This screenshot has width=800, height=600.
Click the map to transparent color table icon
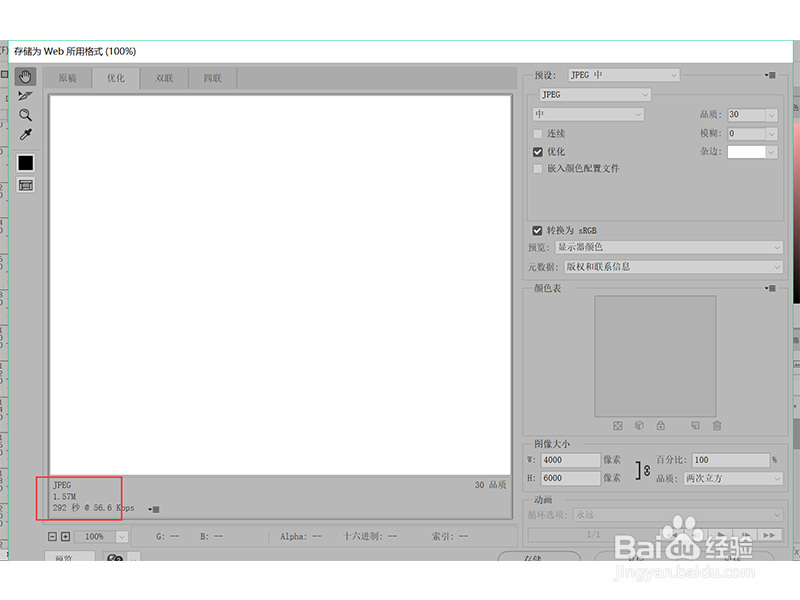618,426
